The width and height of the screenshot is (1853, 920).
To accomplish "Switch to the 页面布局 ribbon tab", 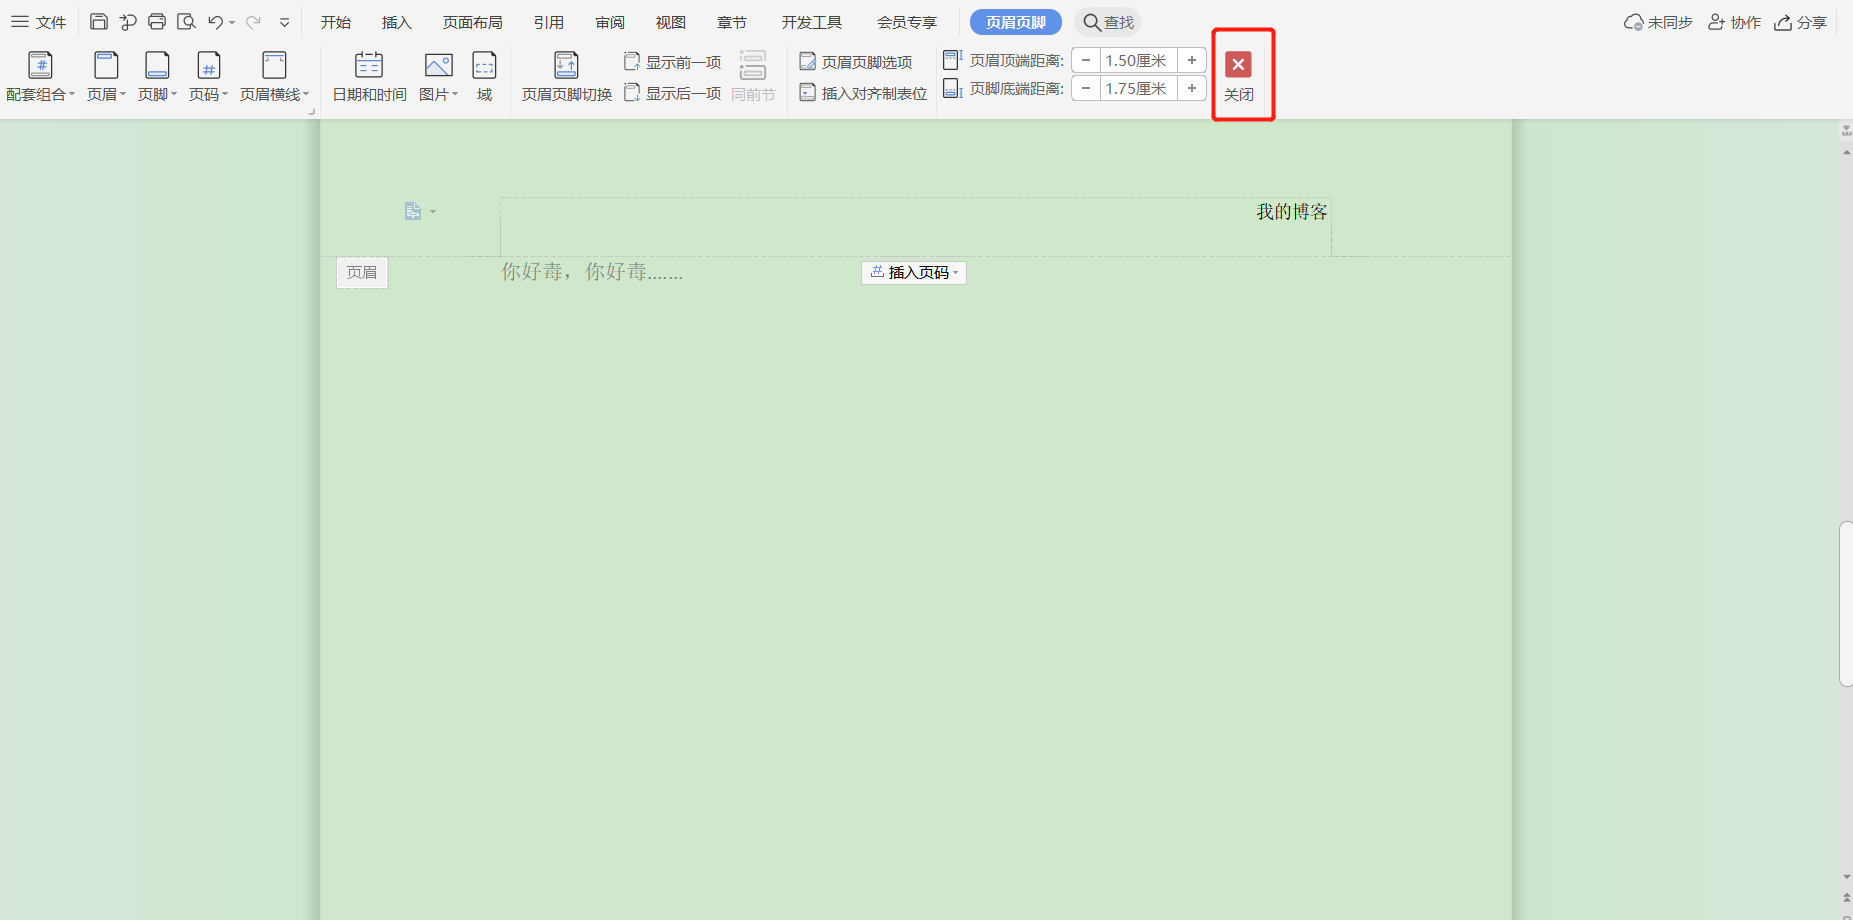I will 472,21.
